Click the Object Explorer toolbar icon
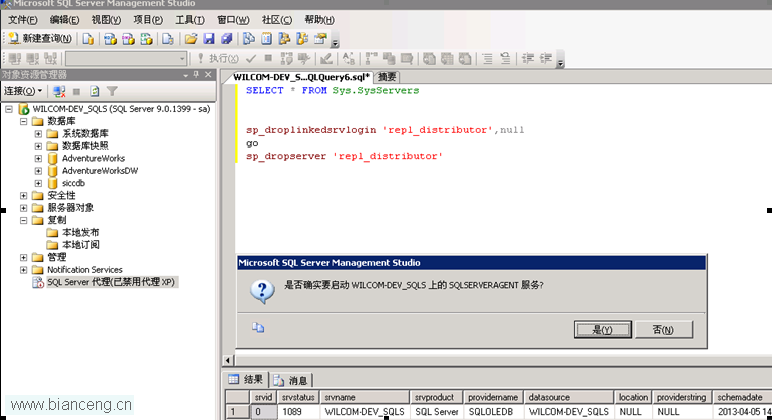The width and height of the screenshot is (772, 420). pos(284,38)
